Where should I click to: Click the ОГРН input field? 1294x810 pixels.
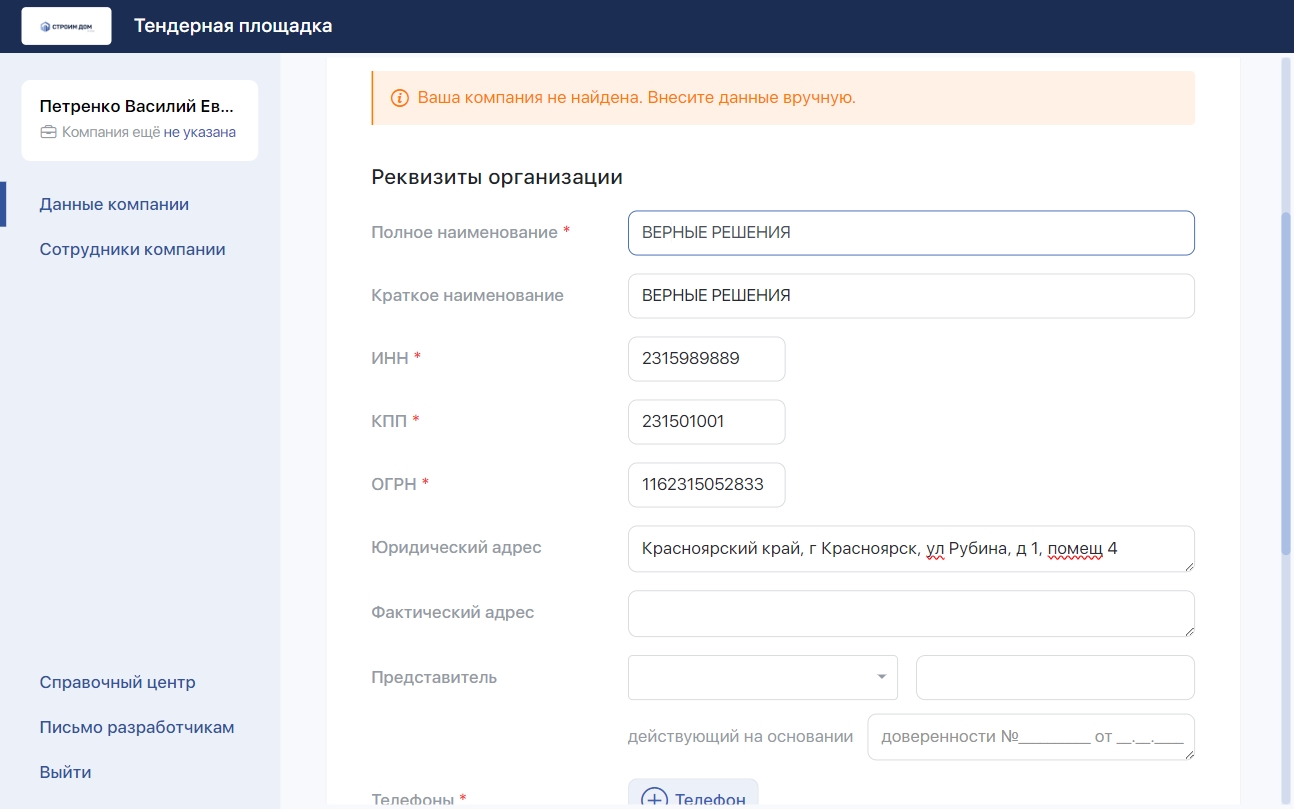[706, 485]
